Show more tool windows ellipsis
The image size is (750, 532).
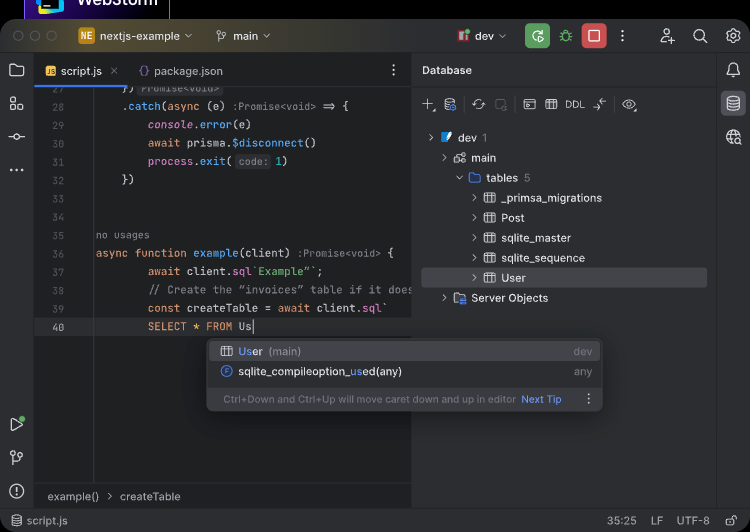tap(17, 170)
